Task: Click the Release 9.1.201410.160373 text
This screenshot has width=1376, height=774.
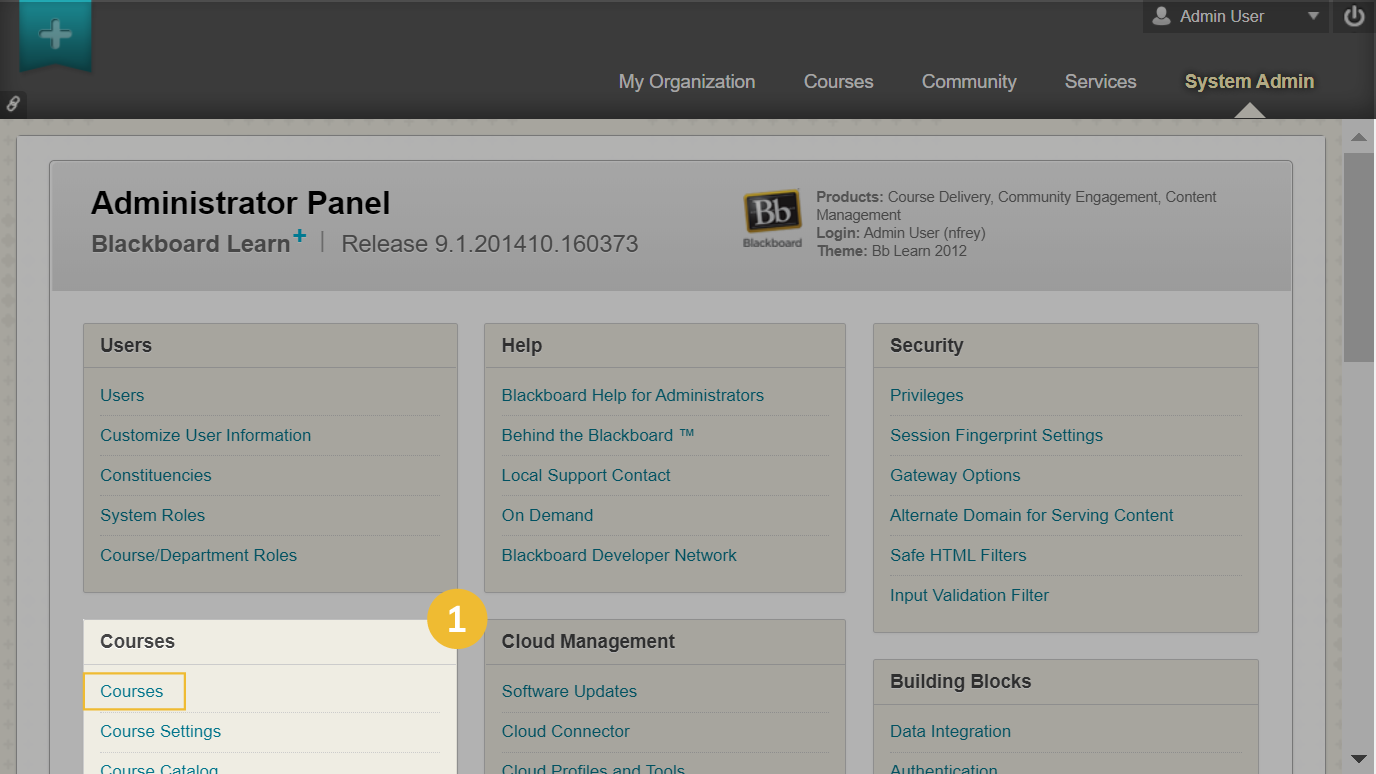Action: pos(490,244)
